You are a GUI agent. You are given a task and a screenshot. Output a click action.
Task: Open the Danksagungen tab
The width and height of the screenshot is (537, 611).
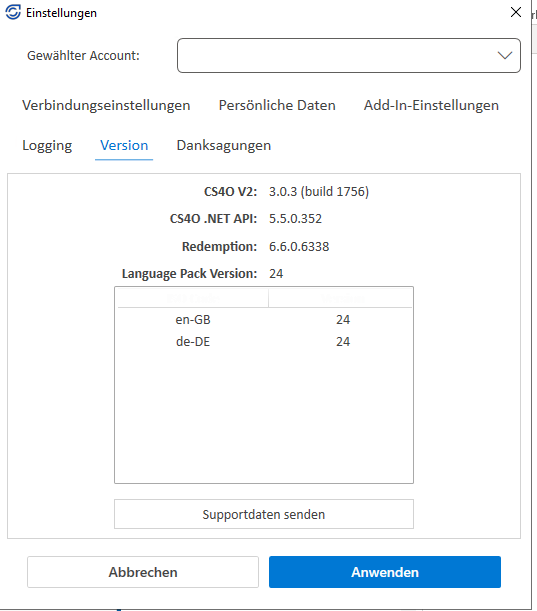pos(224,145)
